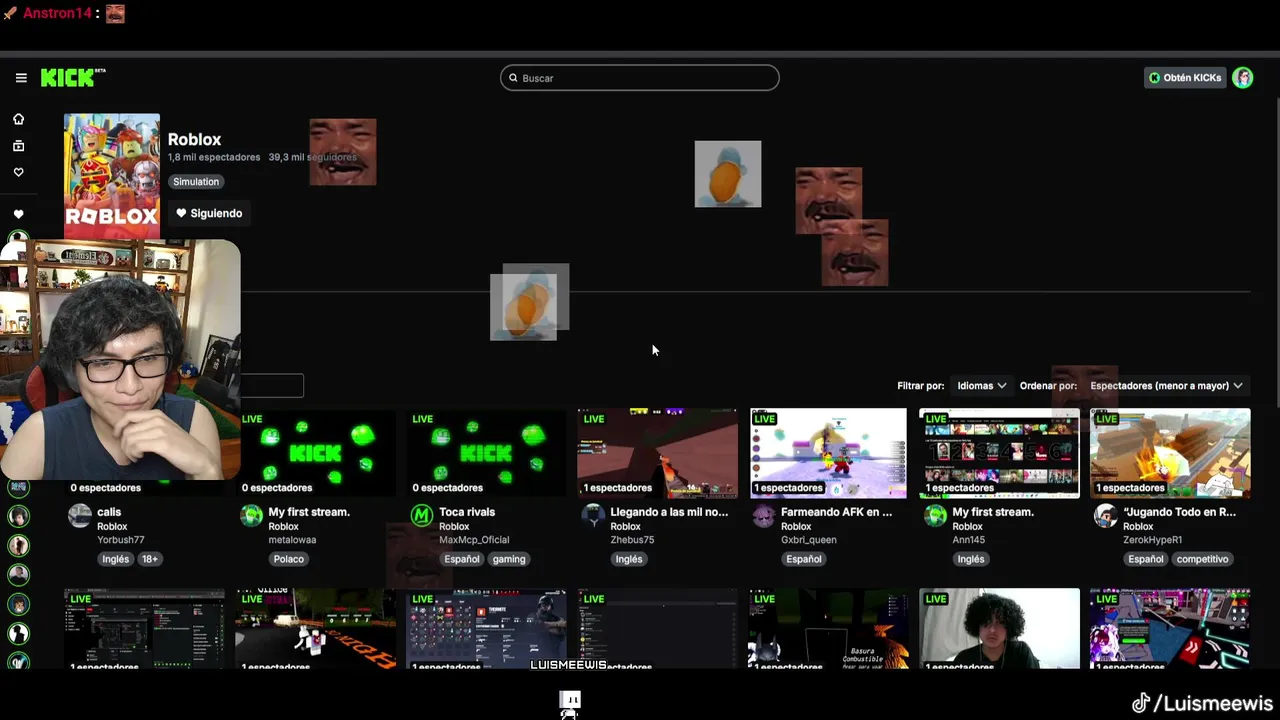Click the 18+ tag on calis stream
The width and height of the screenshot is (1280, 720).
point(149,559)
